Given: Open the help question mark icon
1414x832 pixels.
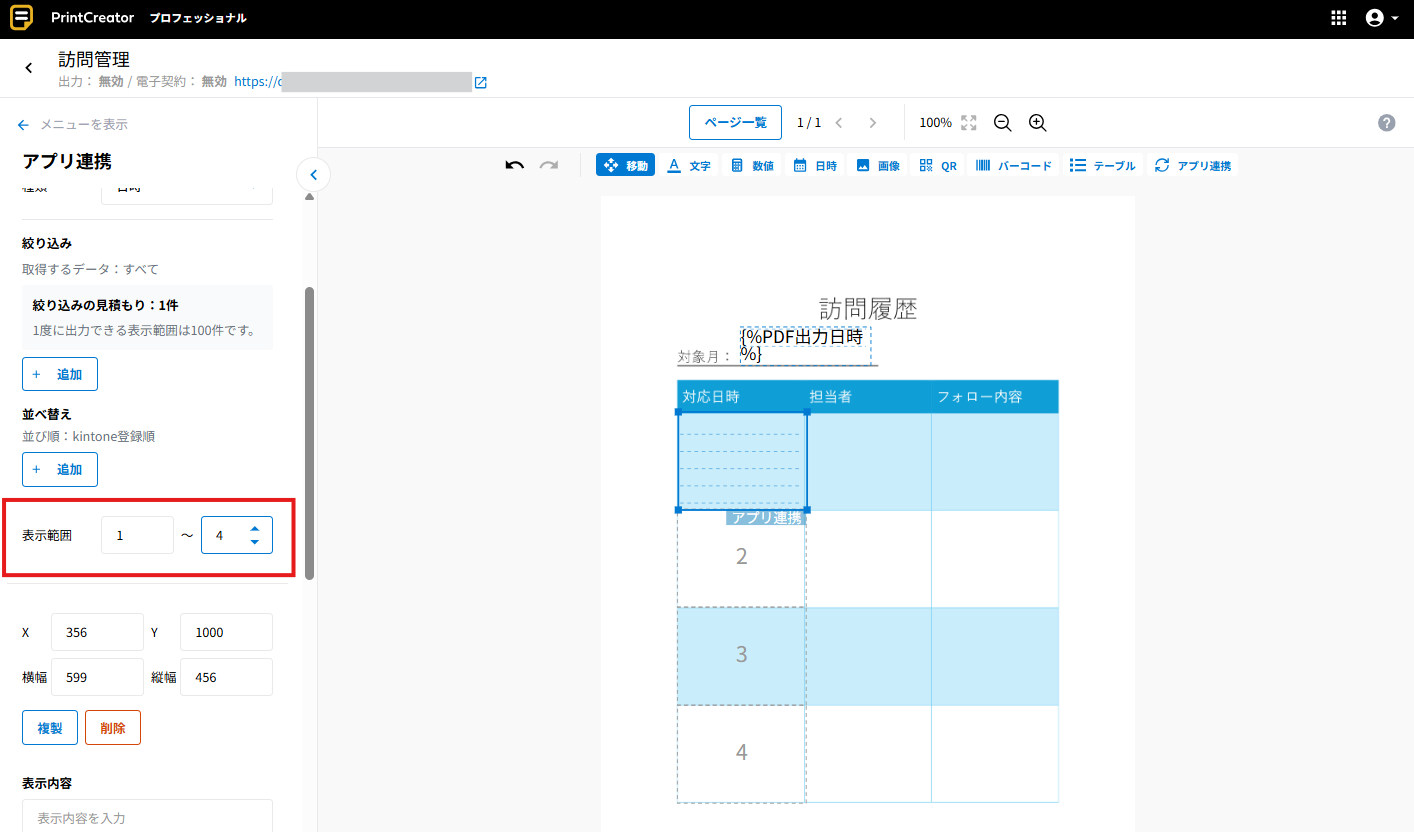Looking at the screenshot, I should tap(1386, 122).
